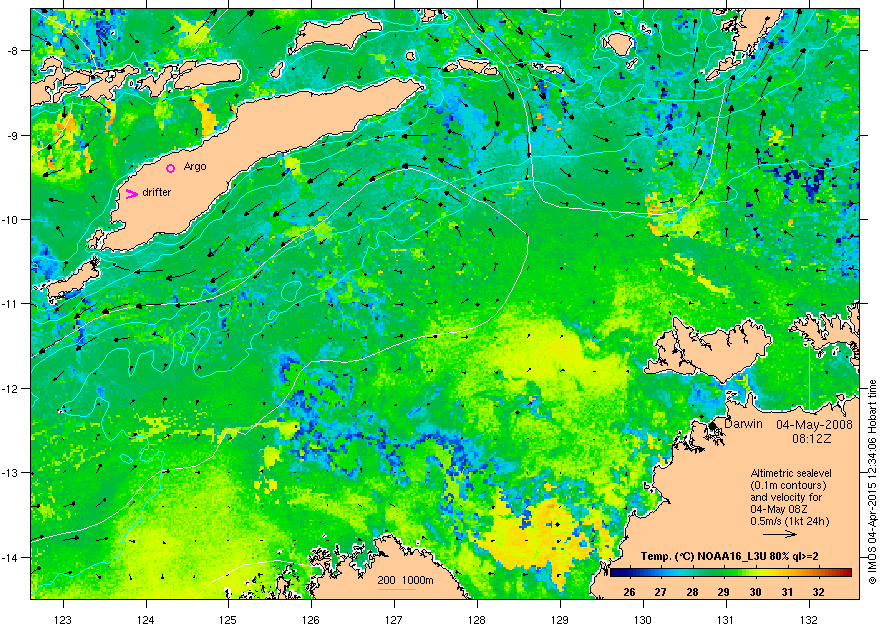The image size is (880, 630).
Task: Click the color bar value 27
Action: pos(660,592)
